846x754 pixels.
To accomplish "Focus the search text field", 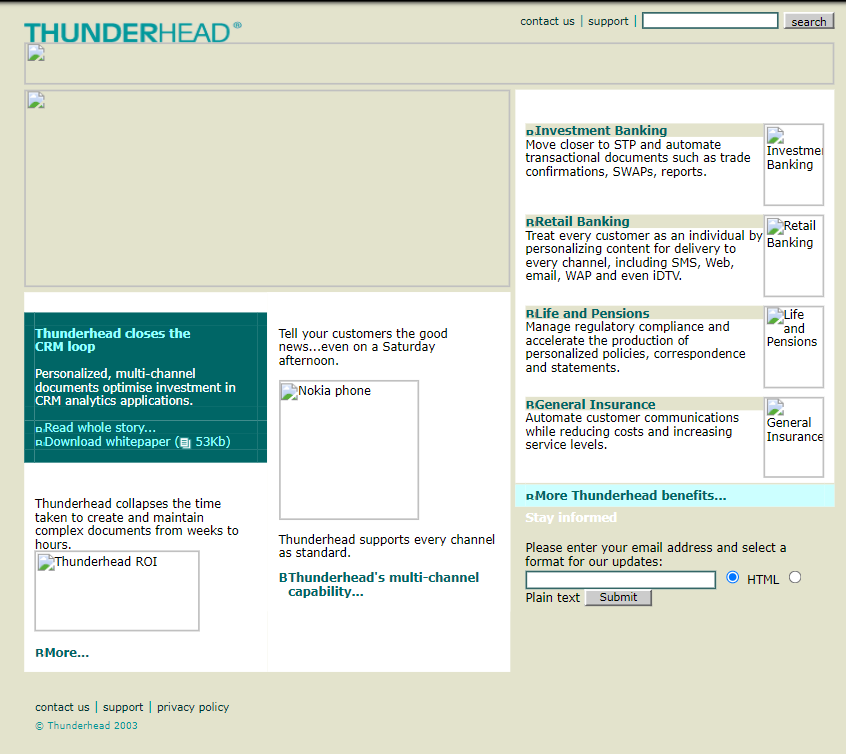I will pyautogui.click(x=710, y=21).
